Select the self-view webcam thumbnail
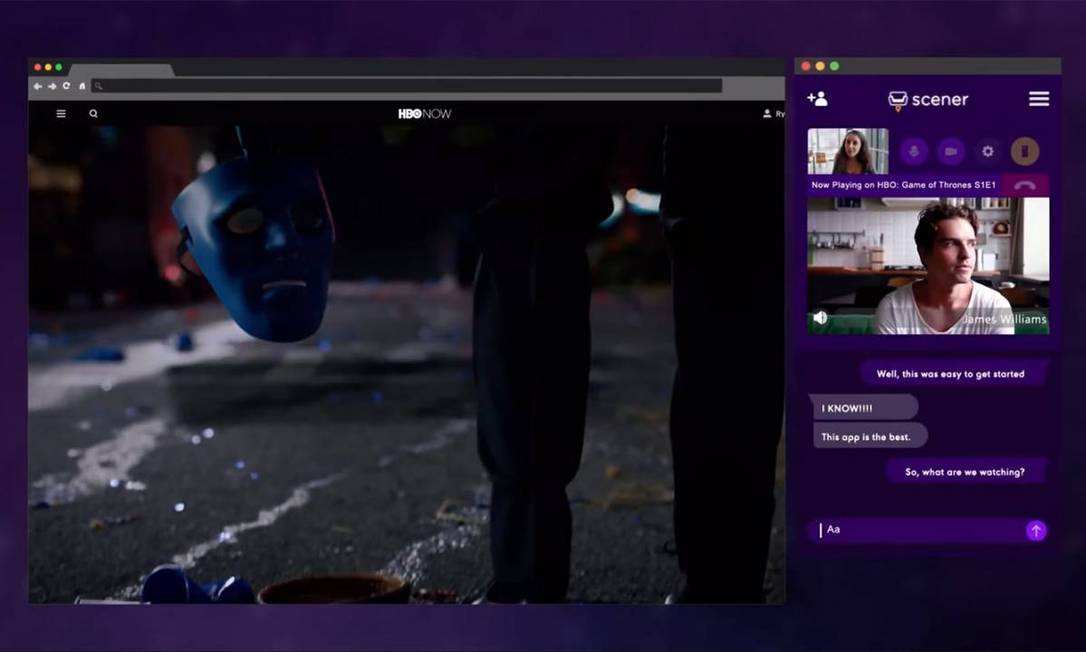 click(848, 151)
